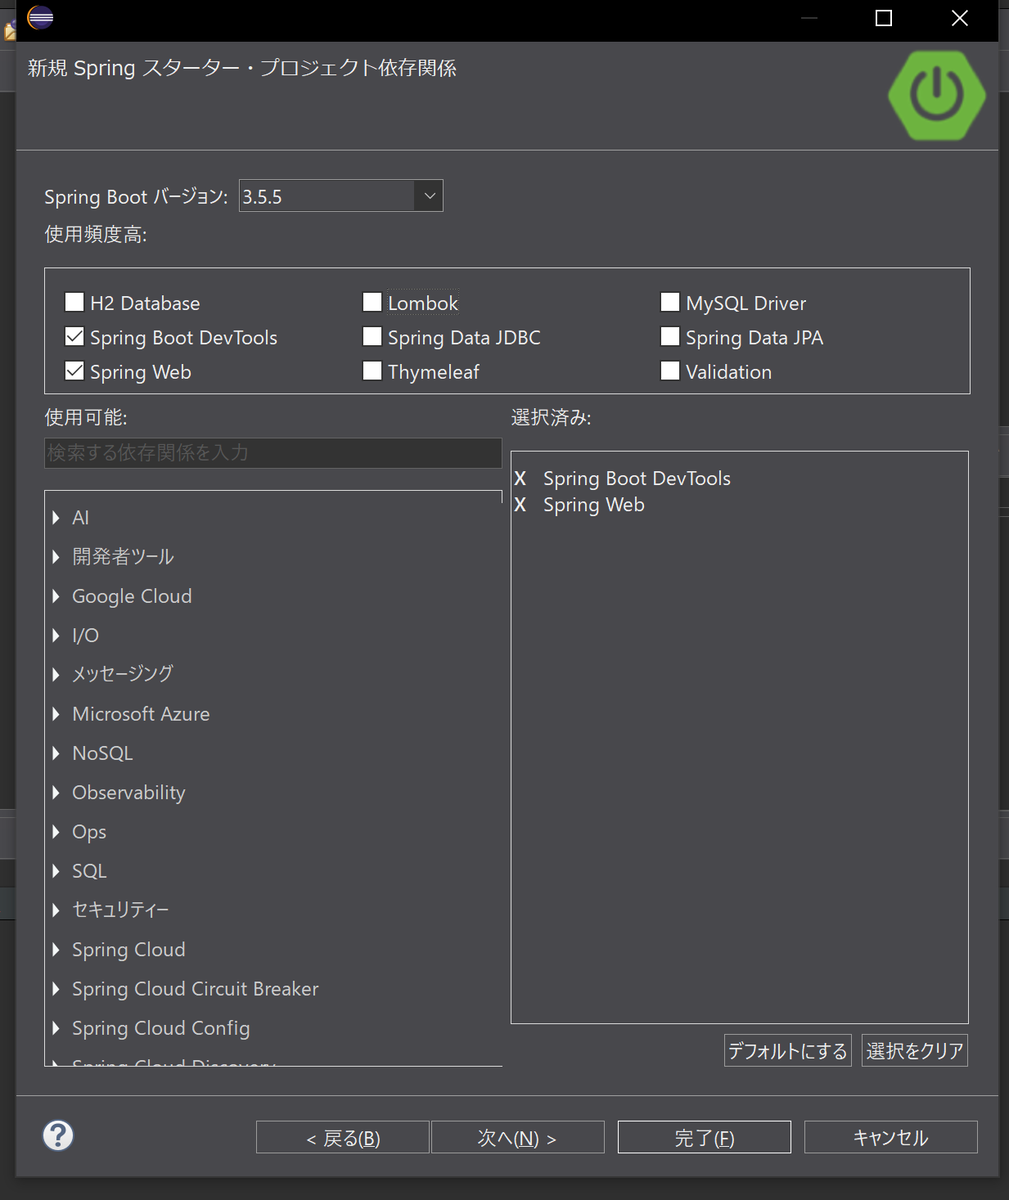
Task: Tick the Validation checkbox
Action: 670,371
